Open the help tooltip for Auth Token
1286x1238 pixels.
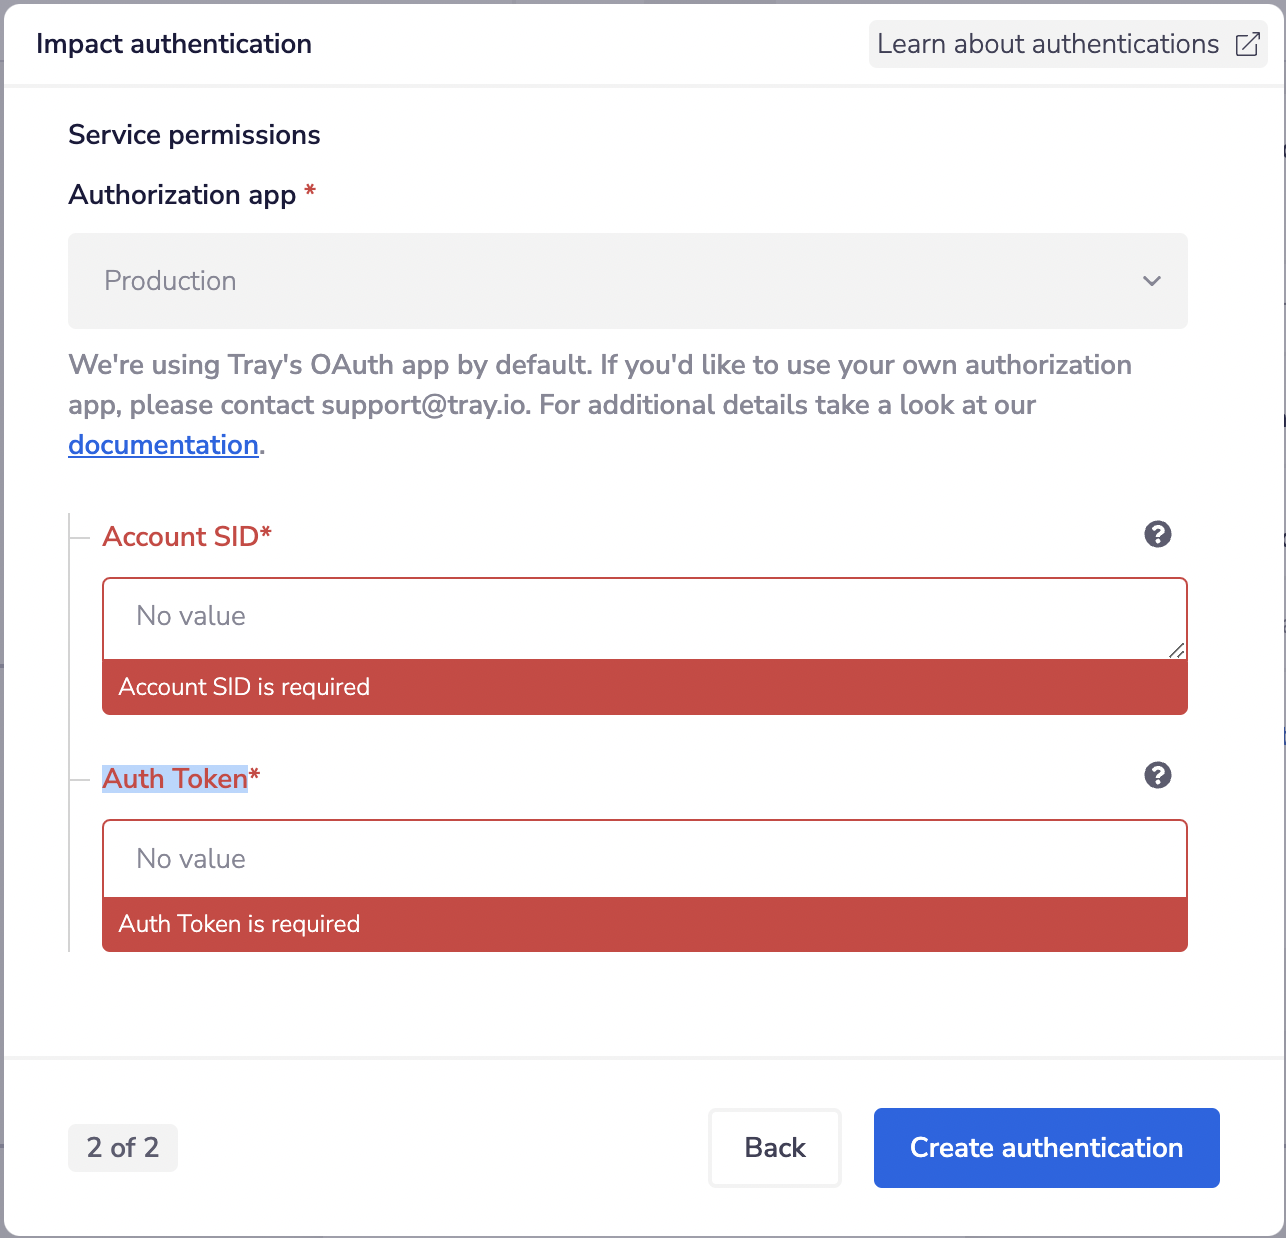pyautogui.click(x=1157, y=775)
